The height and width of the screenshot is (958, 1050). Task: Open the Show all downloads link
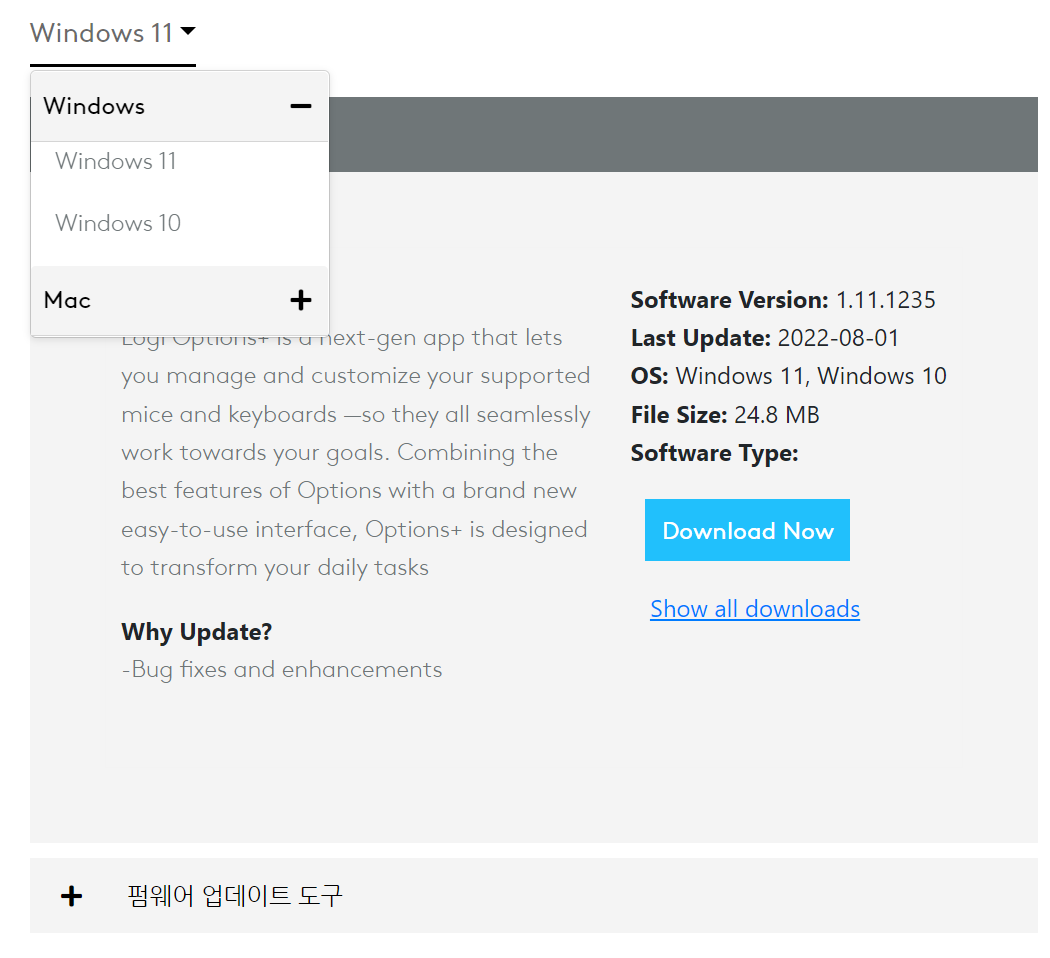[755, 609]
